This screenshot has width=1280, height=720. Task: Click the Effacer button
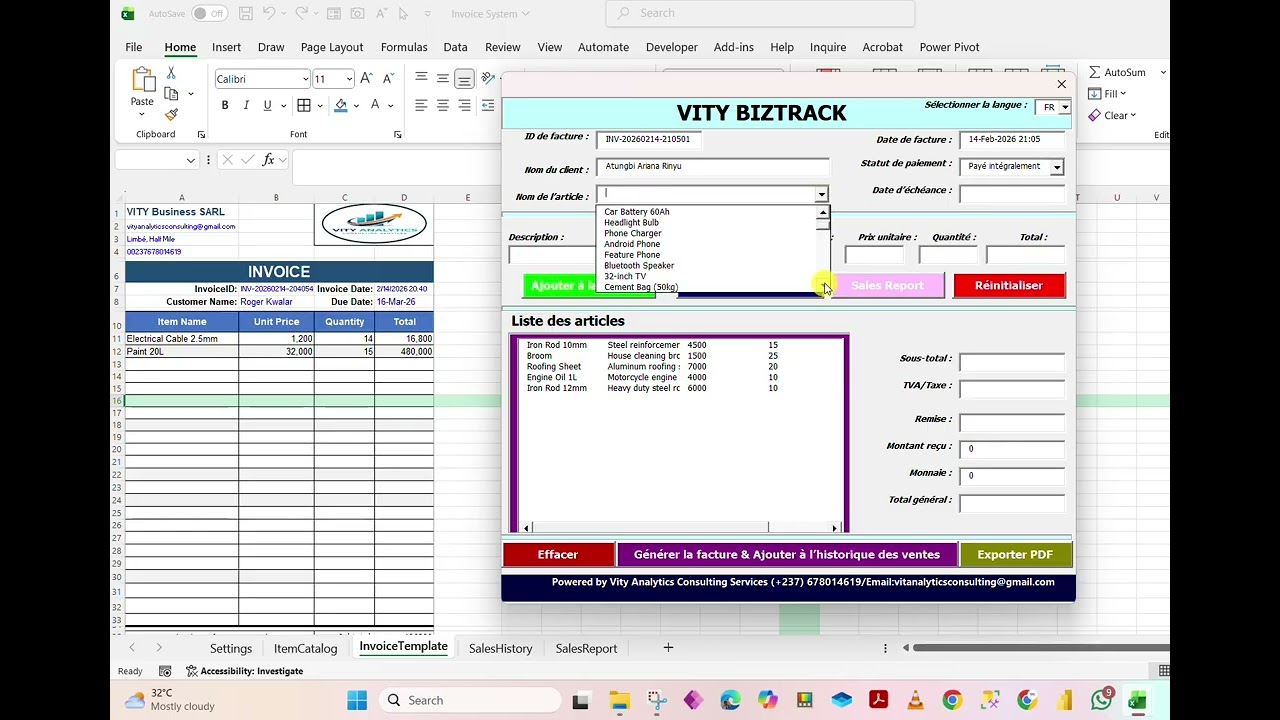coord(557,555)
